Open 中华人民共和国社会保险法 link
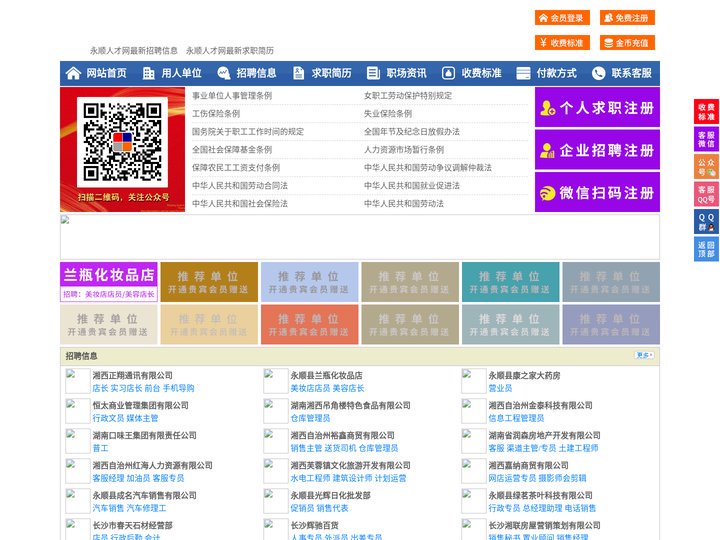Screen dimensions: 720x540 [x=240, y=203]
